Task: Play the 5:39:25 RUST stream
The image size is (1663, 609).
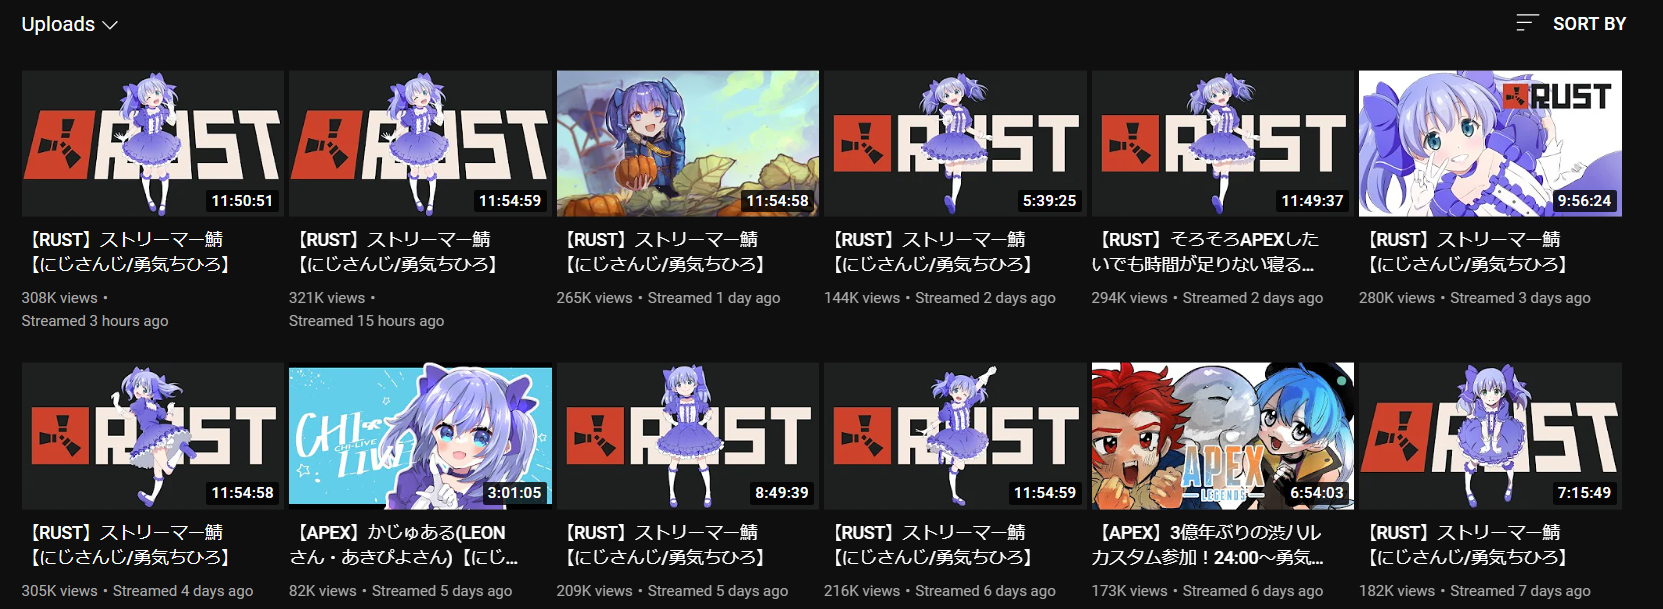Action: [x=955, y=143]
